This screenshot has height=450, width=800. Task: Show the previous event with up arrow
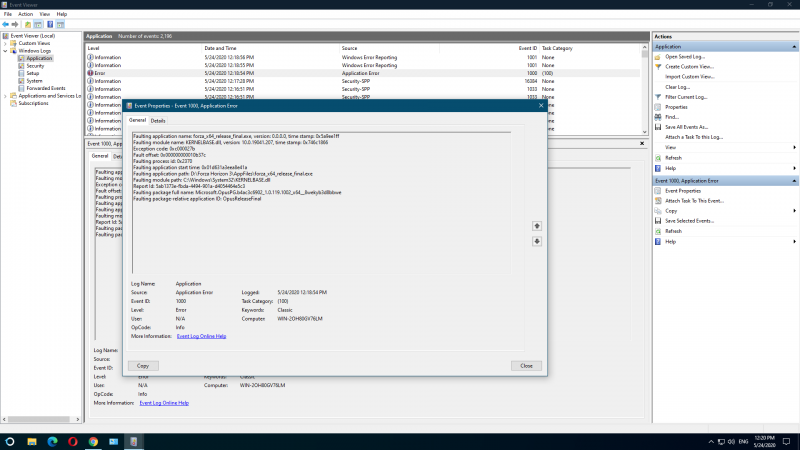pos(537,226)
